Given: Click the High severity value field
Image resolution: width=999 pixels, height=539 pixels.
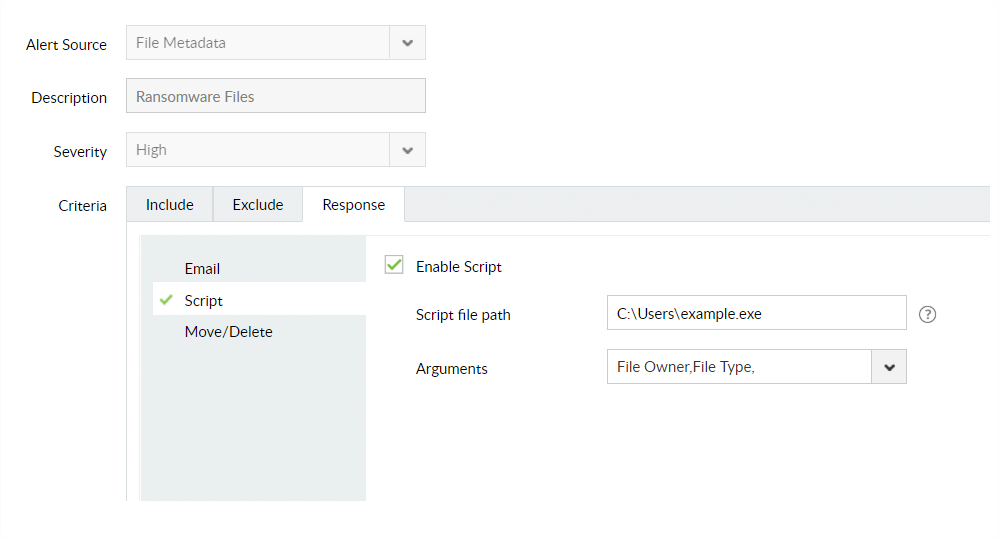Looking at the screenshot, I should tap(257, 150).
